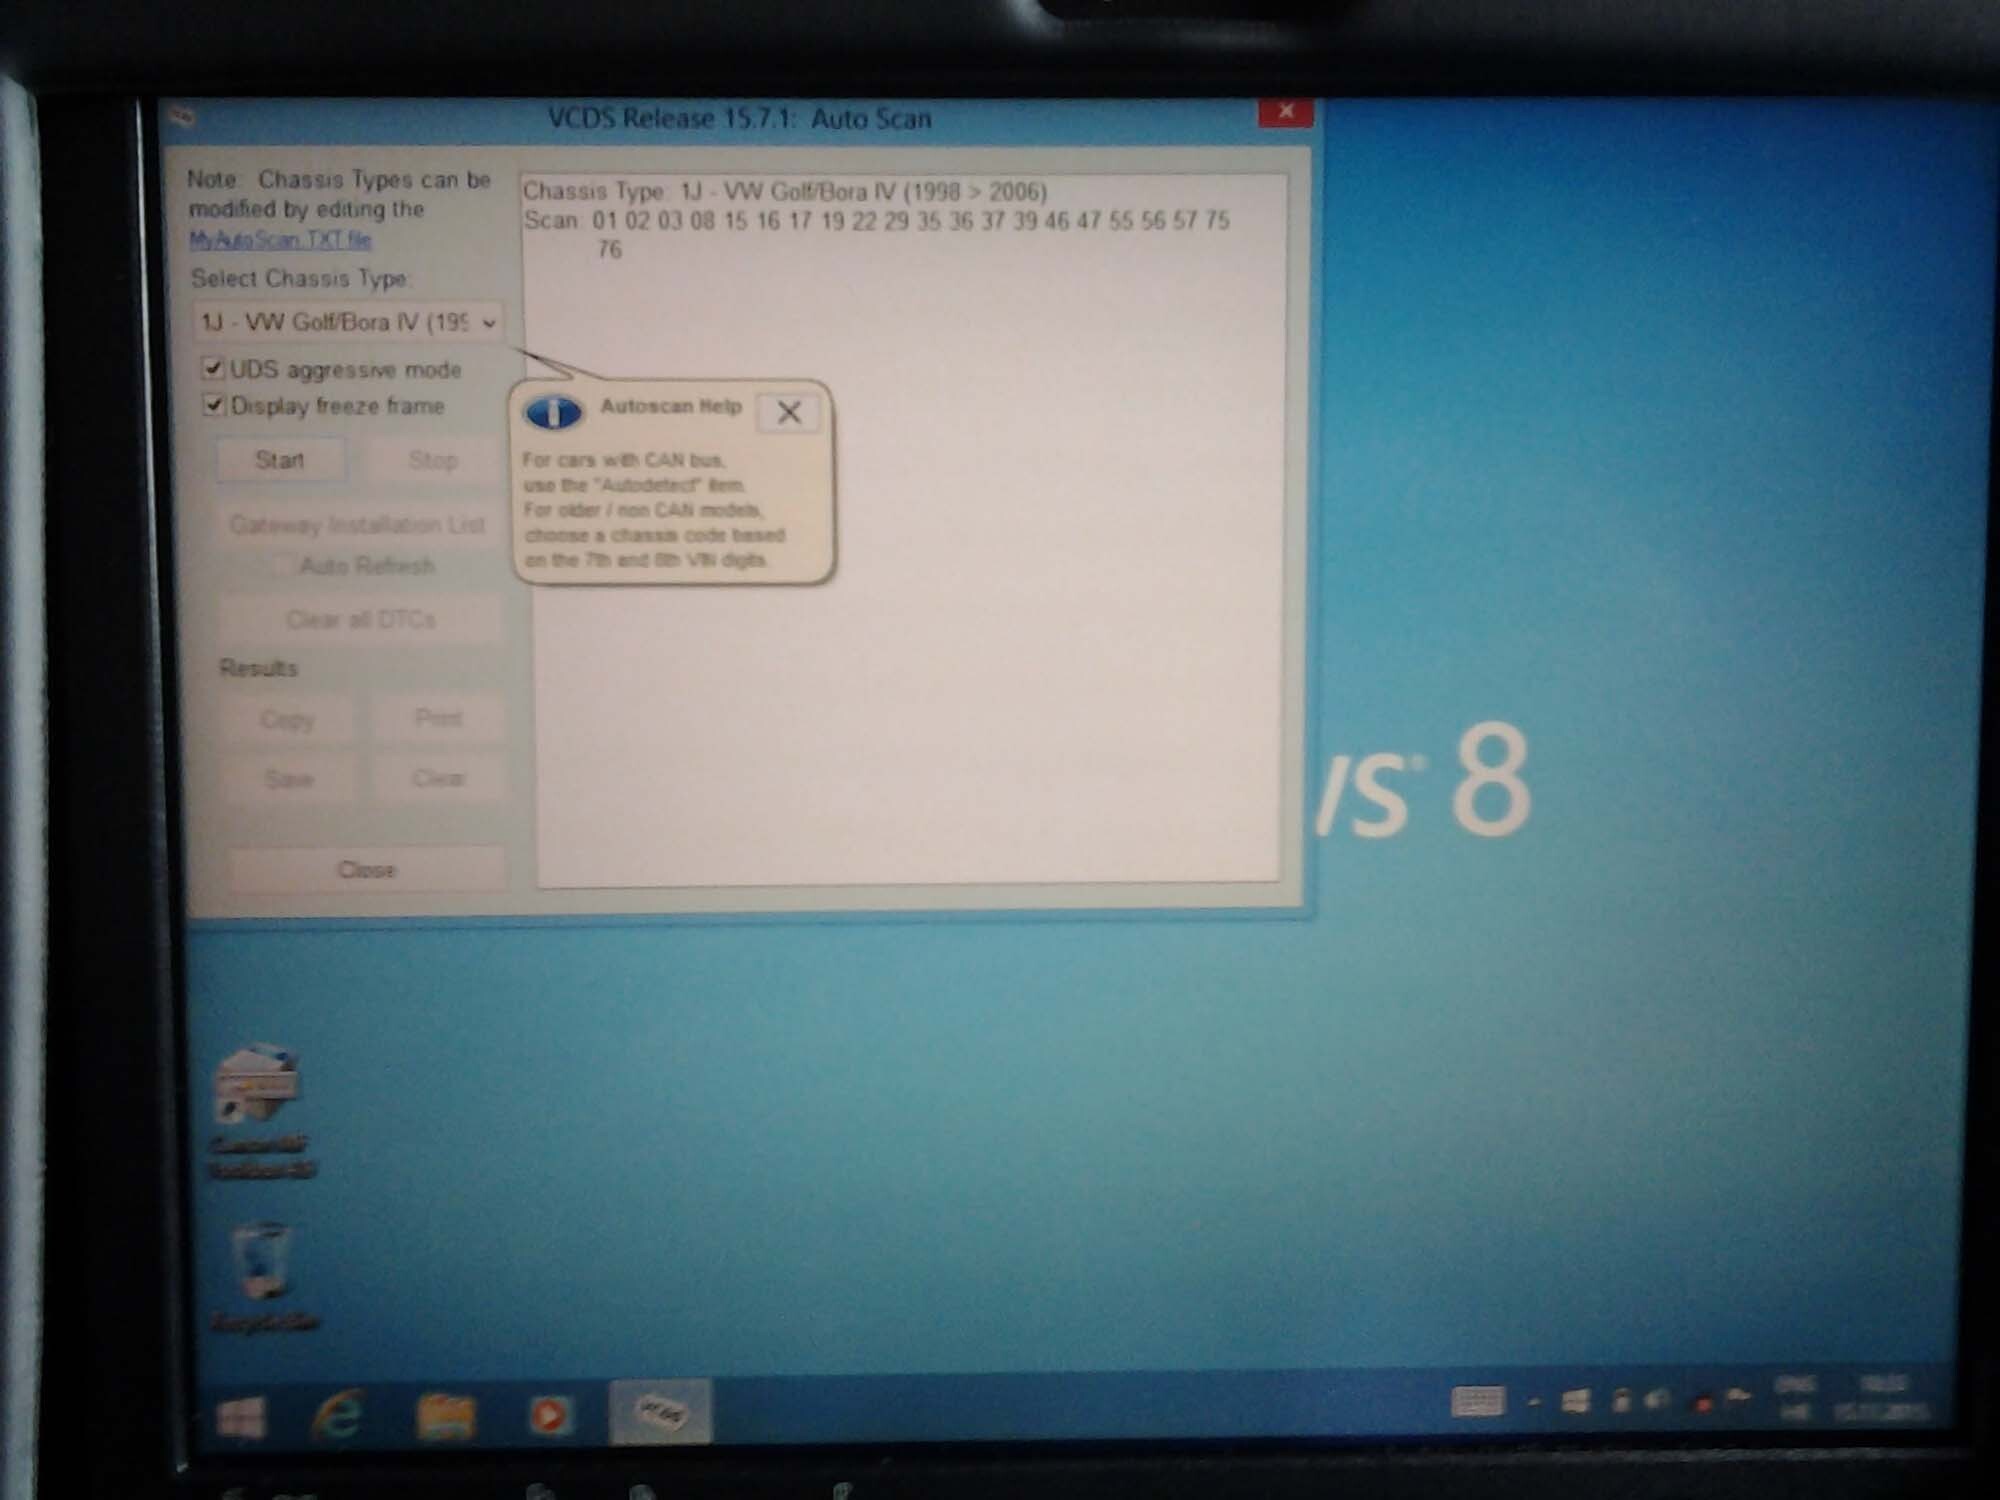Screen dimensions: 2000x1500
Task: Uncheck Display freeze frame
Action: 213,404
